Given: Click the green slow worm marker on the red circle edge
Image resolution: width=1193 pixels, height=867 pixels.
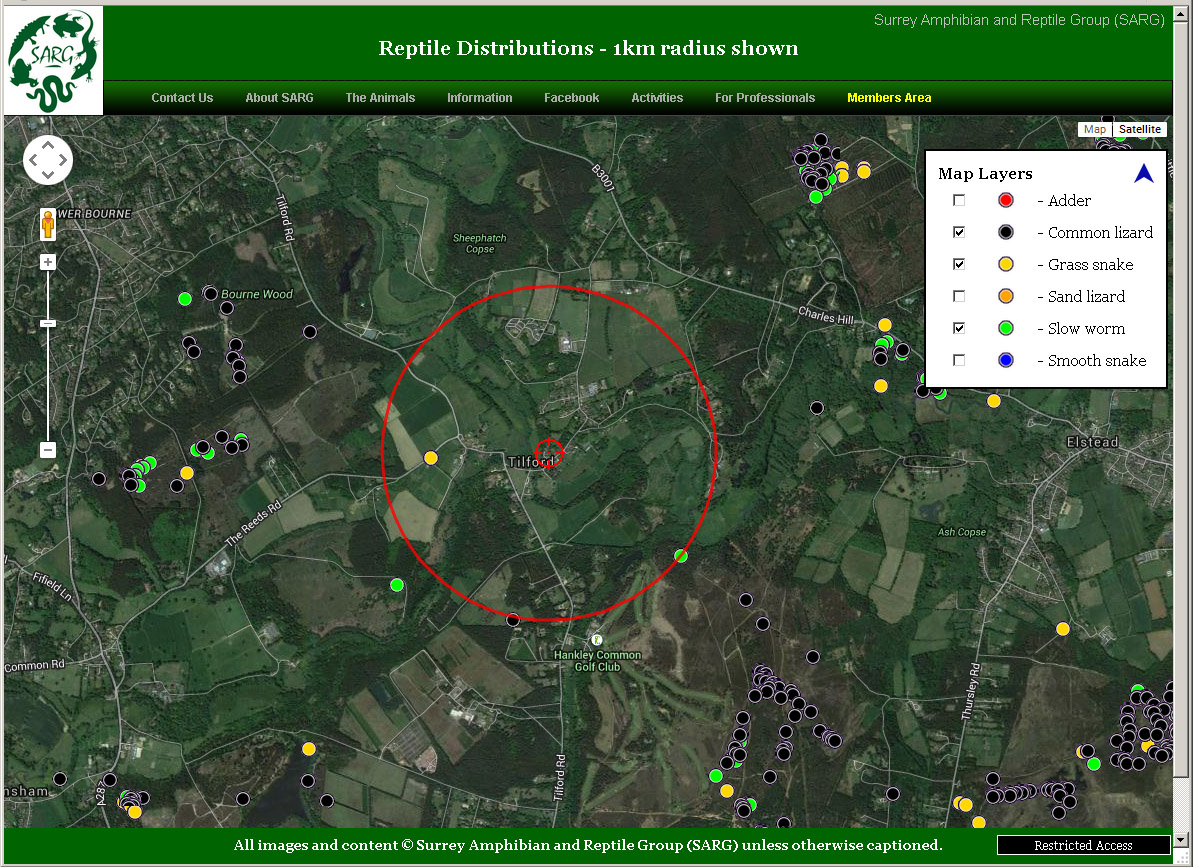Looking at the screenshot, I should (681, 556).
